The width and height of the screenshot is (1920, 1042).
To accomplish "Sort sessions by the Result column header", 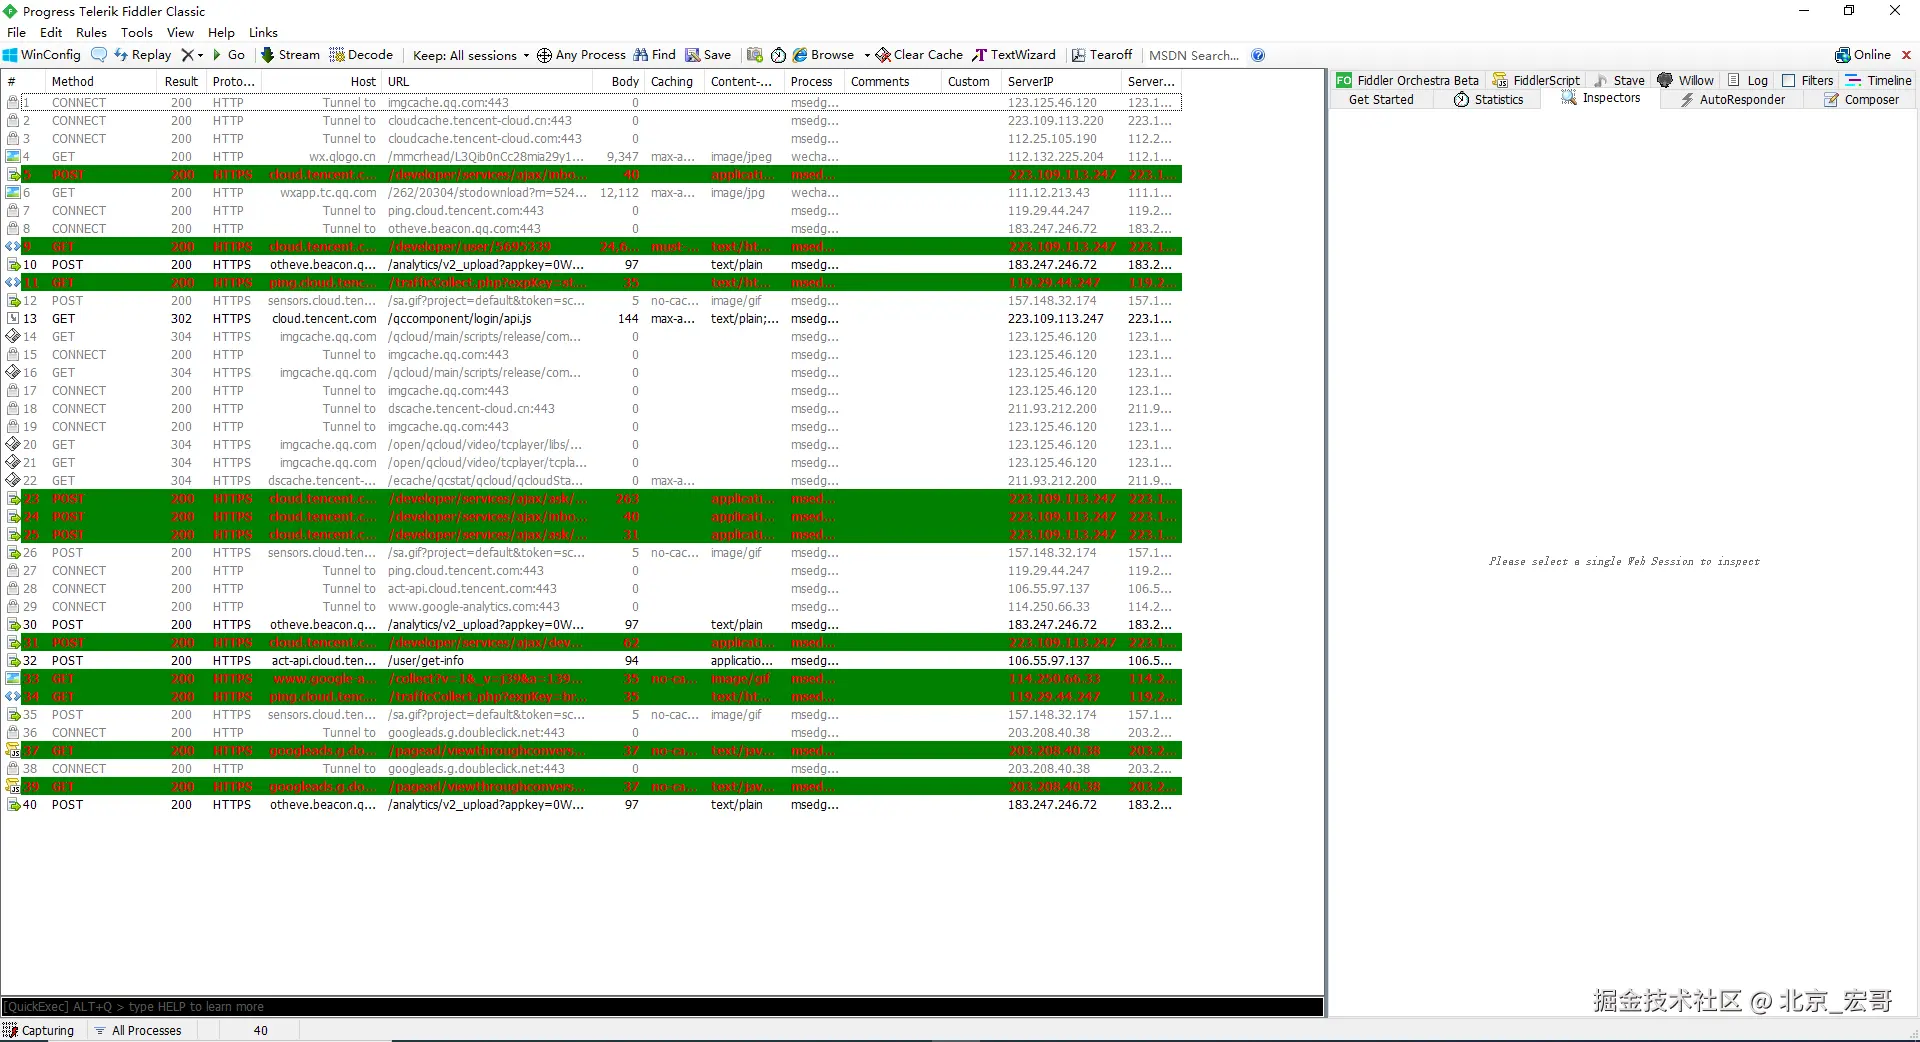I will 181,81.
